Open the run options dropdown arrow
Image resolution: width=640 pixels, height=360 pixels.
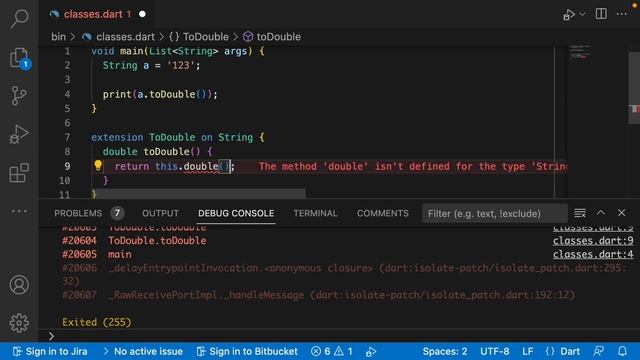[x=582, y=14]
